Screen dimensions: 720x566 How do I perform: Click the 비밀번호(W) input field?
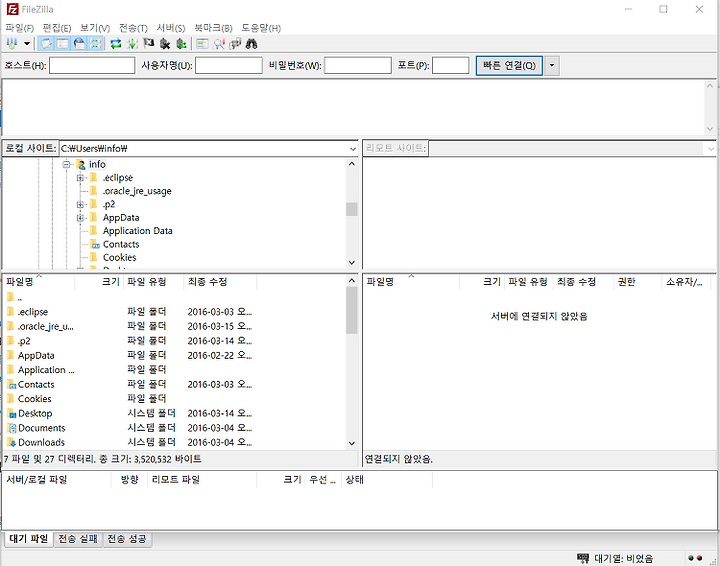click(358, 66)
